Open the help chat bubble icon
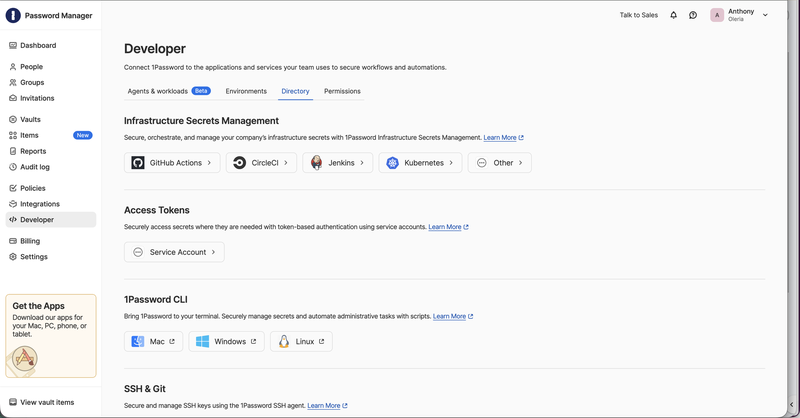The image size is (800, 418). [693, 15]
